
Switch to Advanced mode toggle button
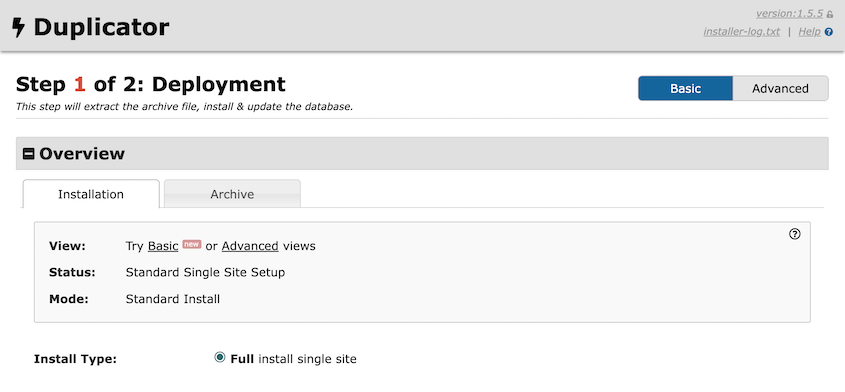tap(780, 88)
